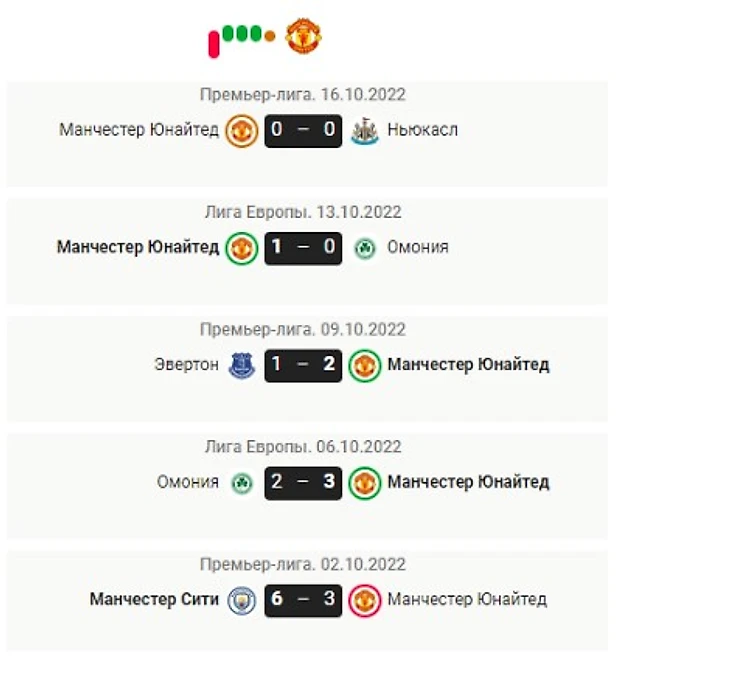Image resolution: width=730 pixels, height=674 pixels.
Task: Open the 1 – 2 Everton match score
Action: coord(303,365)
